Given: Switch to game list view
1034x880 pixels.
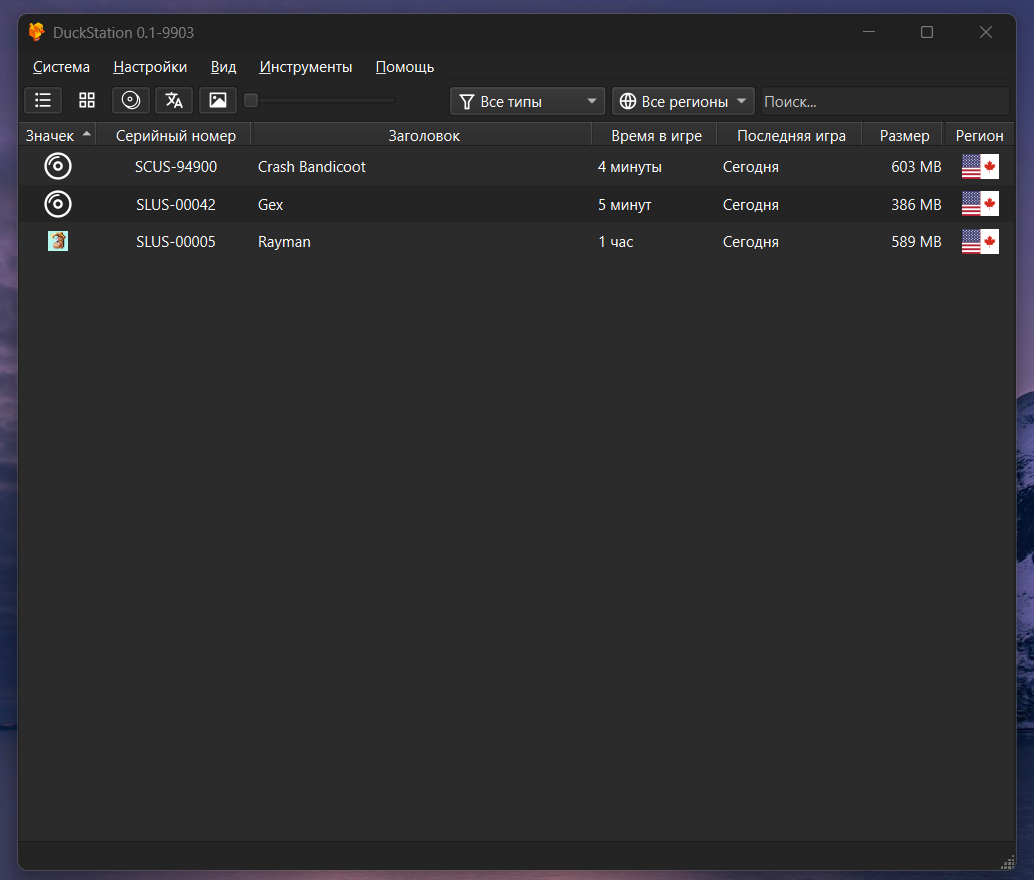Looking at the screenshot, I should [x=43, y=100].
